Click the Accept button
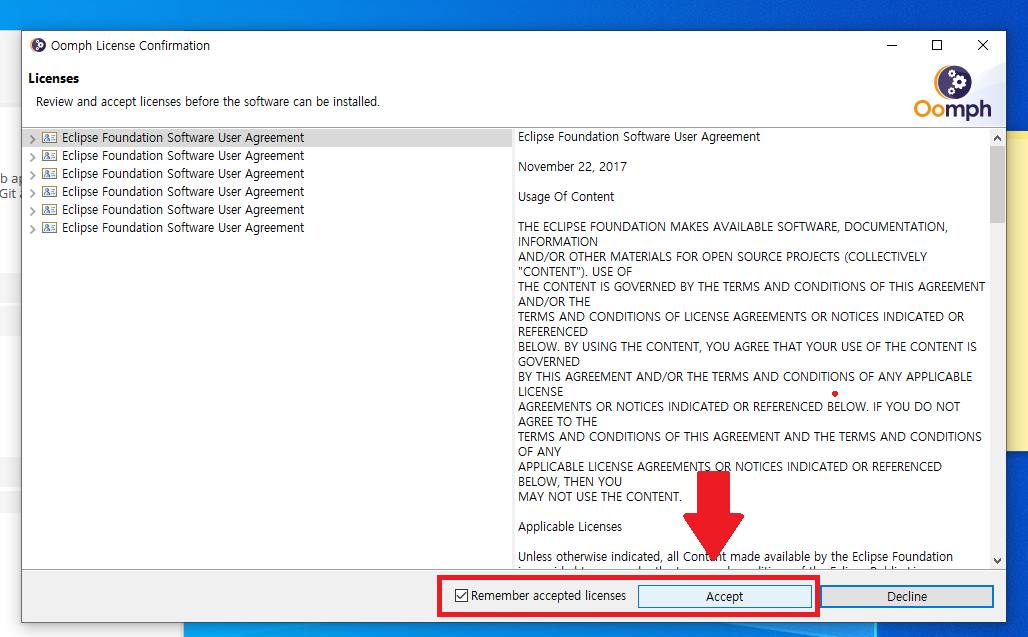 coord(724,596)
